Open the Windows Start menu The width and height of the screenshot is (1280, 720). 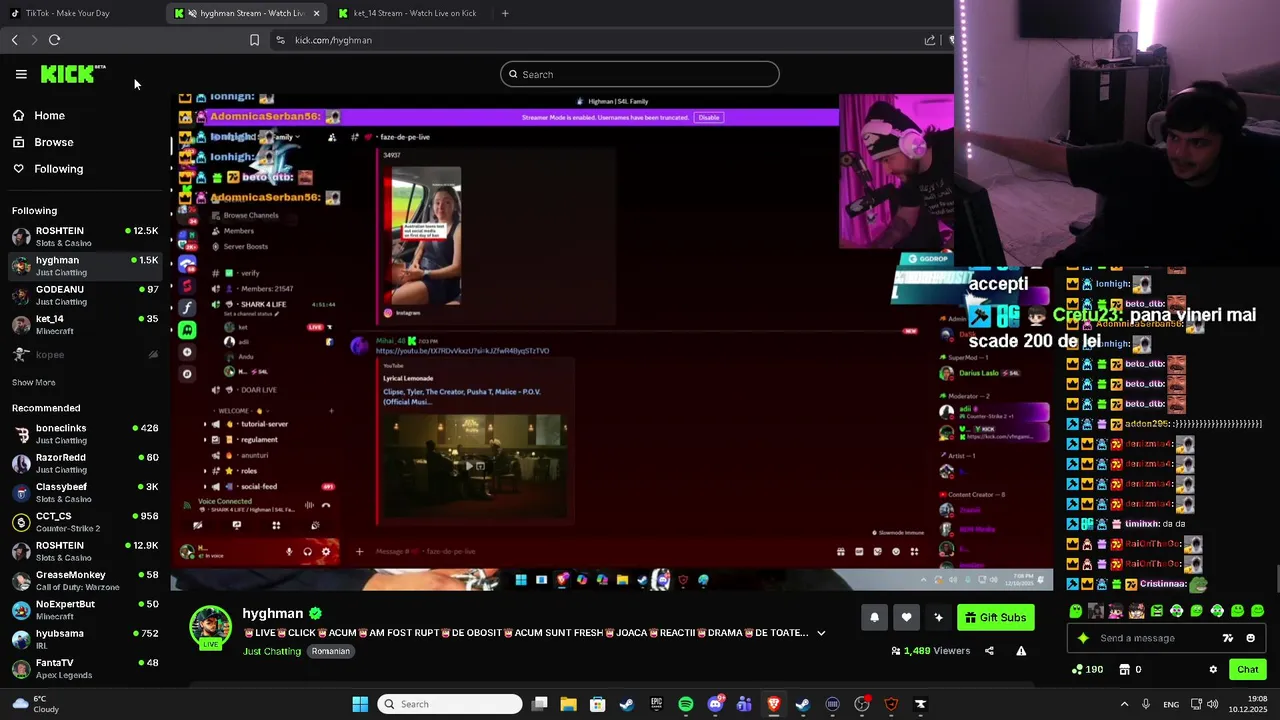point(360,704)
